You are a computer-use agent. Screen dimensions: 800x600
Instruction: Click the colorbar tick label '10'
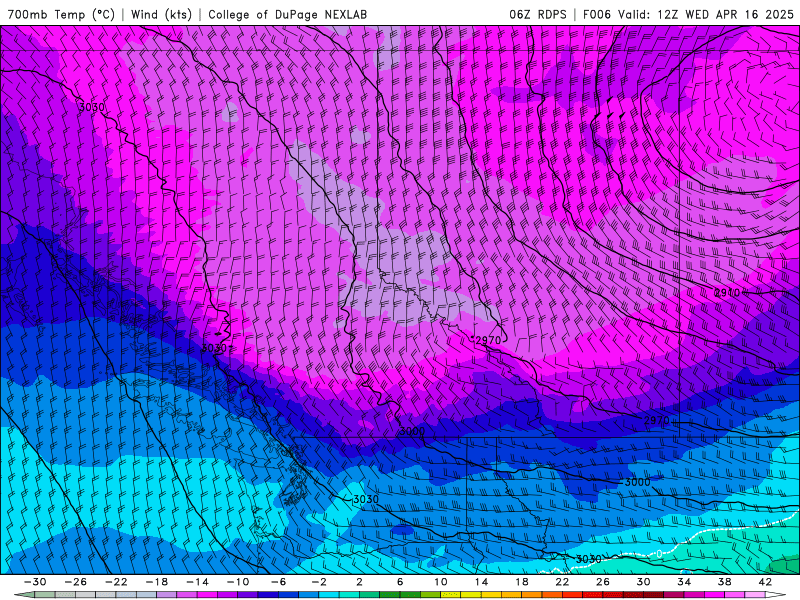441,582
